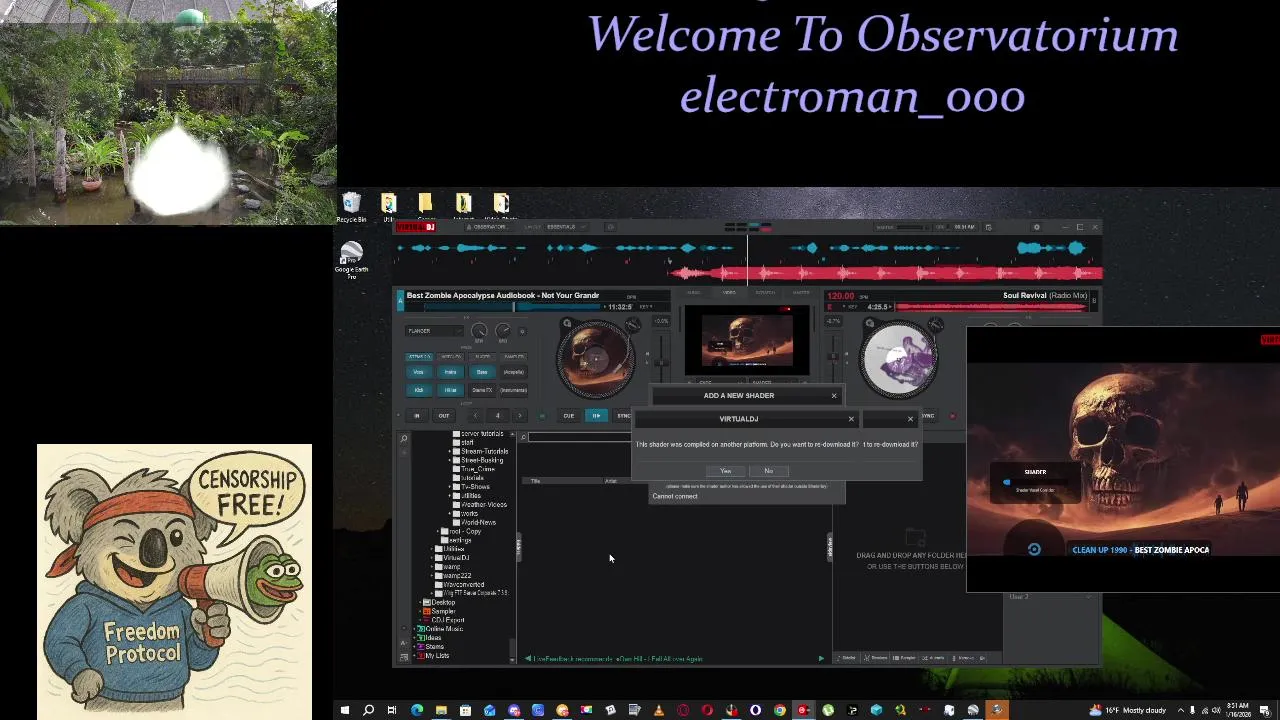The height and width of the screenshot is (720, 1280).
Task: Open Google Chrome from taskbar
Action: tap(780, 710)
